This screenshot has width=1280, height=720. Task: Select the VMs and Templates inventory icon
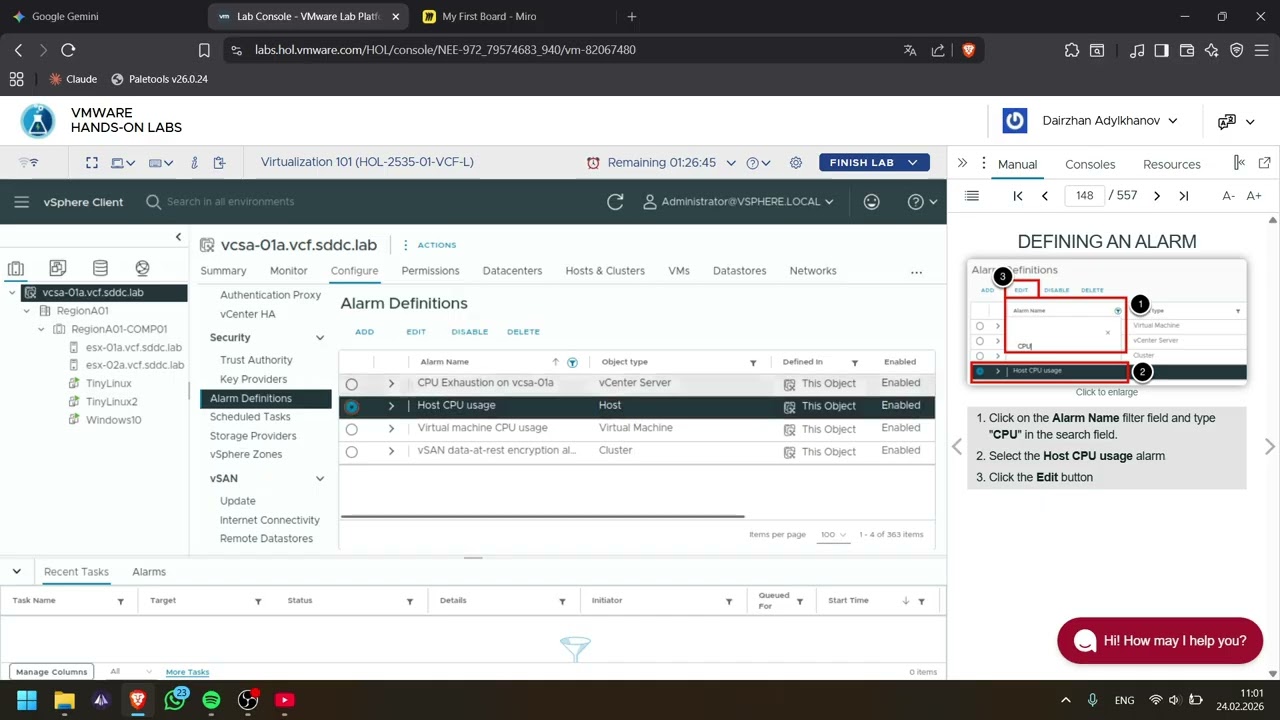[58, 268]
